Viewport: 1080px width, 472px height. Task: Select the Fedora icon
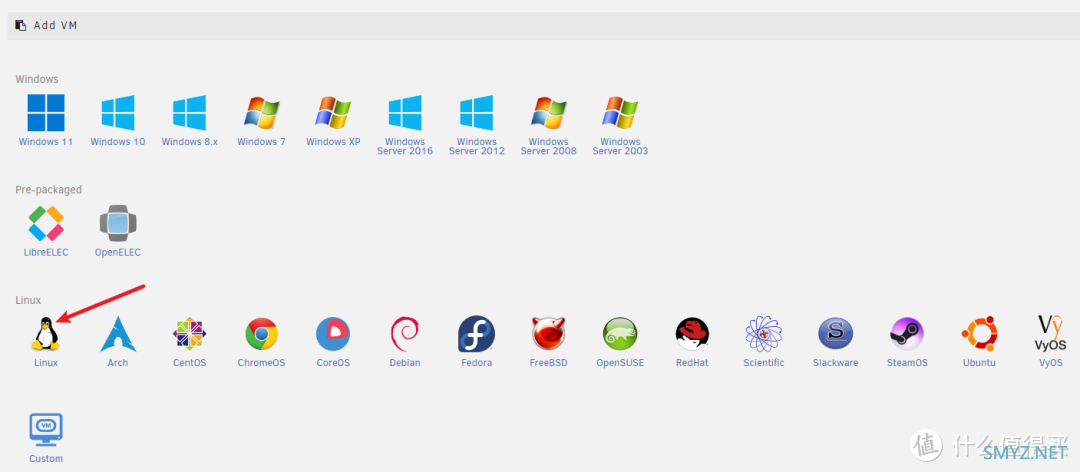point(477,334)
